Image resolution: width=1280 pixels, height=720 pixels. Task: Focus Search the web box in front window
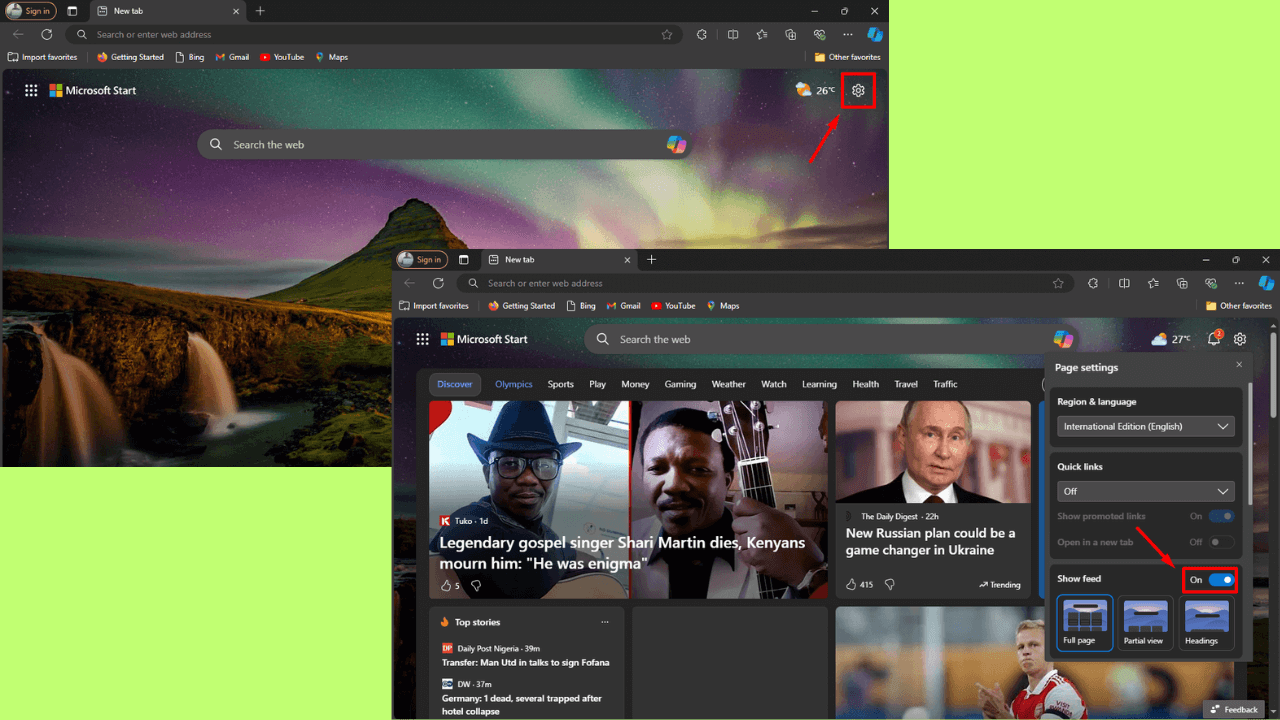tap(832, 339)
